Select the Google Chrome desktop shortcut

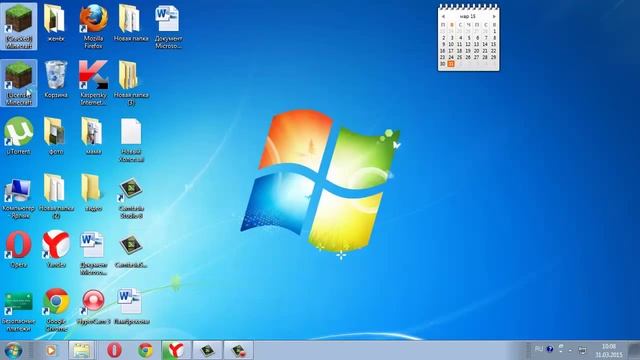[56, 309]
